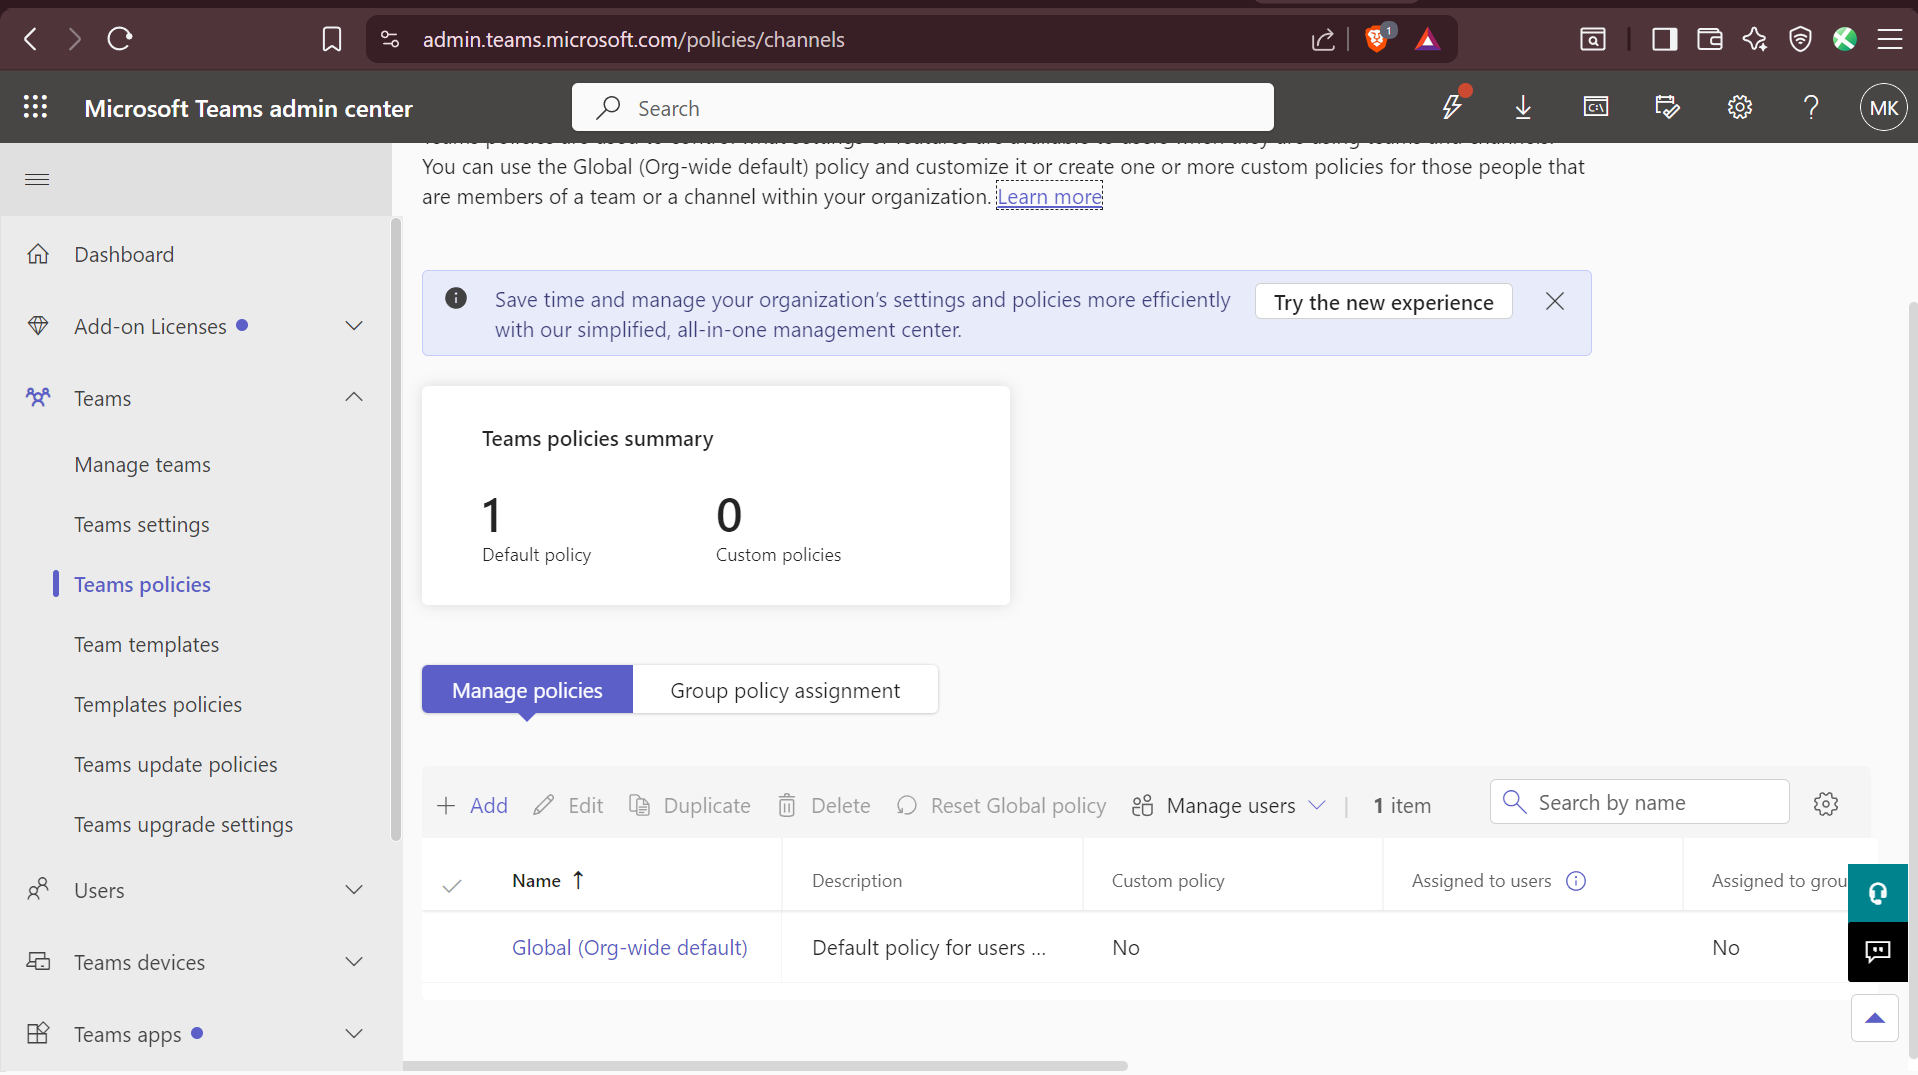1918x1075 pixels.
Task: Click the Delete trash toolbar item
Action: [x=824, y=805]
